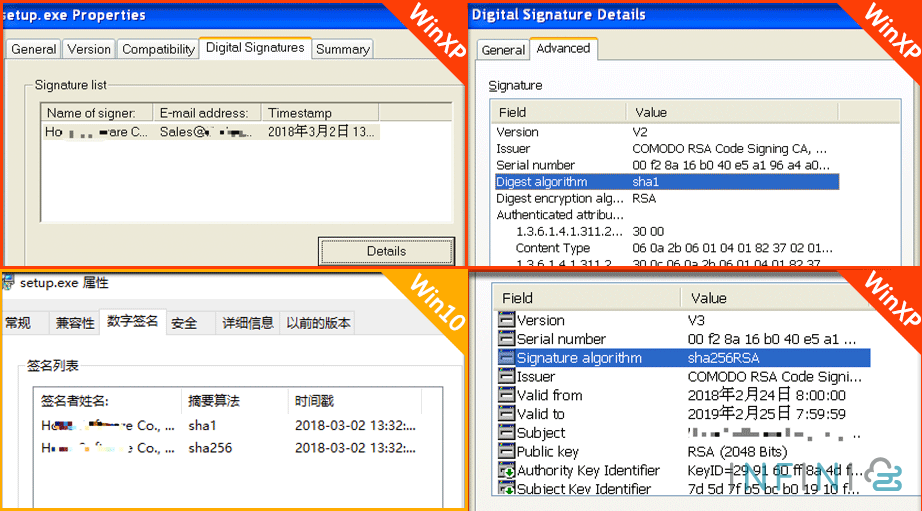Click the icon beside the Subject field
Image resolution: width=922 pixels, height=511 pixels.
tap(507, 433)
